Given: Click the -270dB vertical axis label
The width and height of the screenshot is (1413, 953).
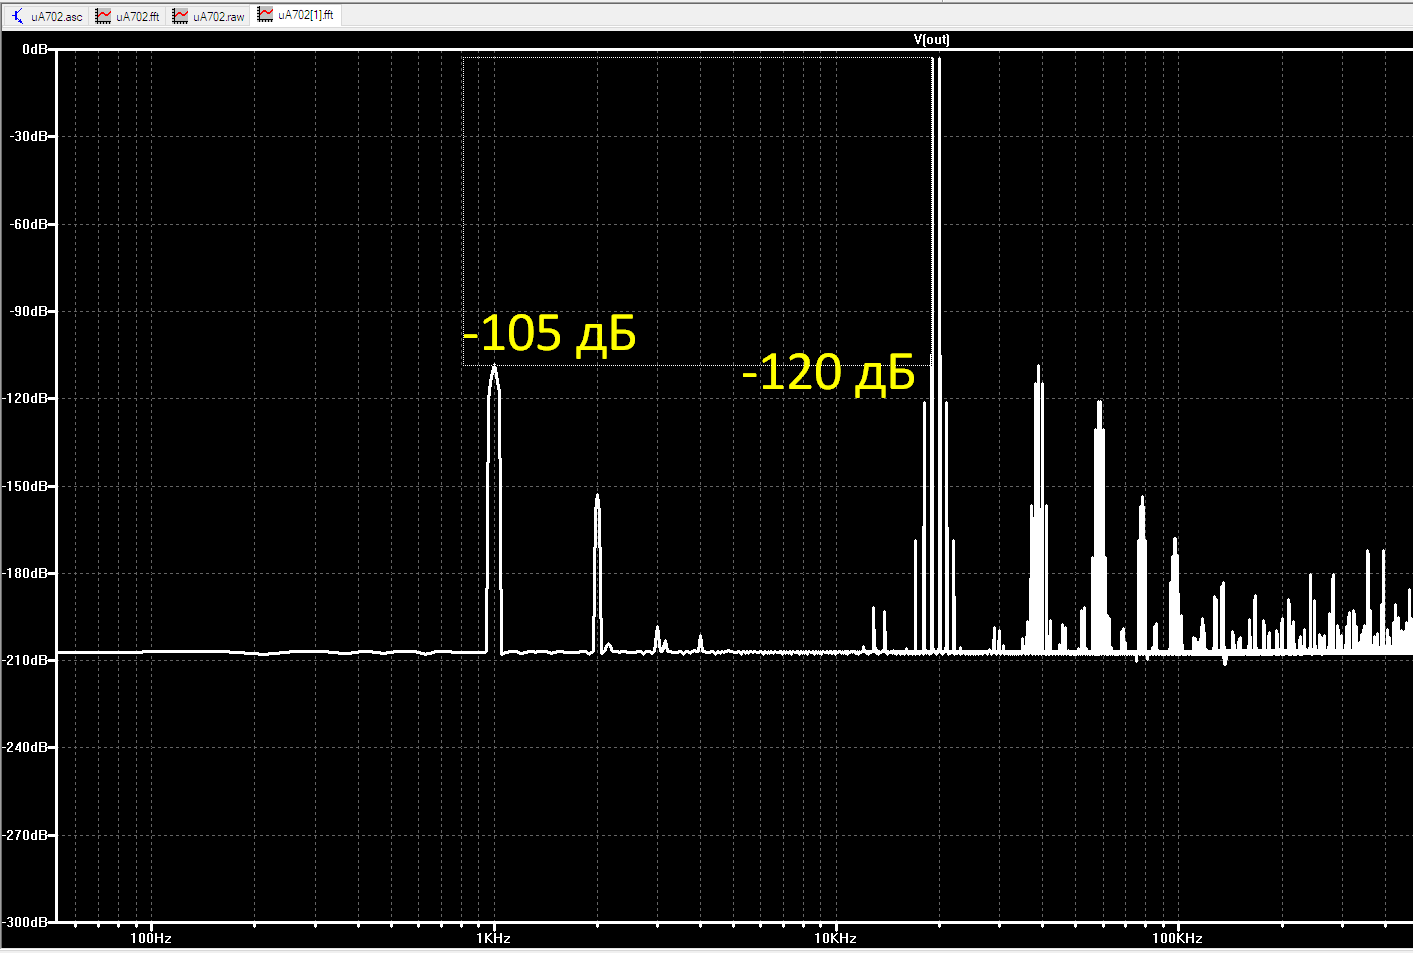Looking at the screenshot, I should [x=26, y=835].
